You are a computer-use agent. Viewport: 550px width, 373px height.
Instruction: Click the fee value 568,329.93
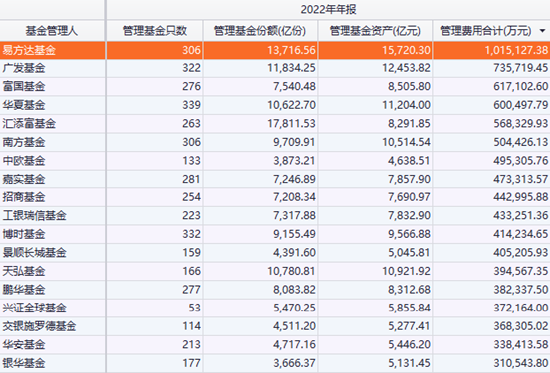tap(521, 124)
